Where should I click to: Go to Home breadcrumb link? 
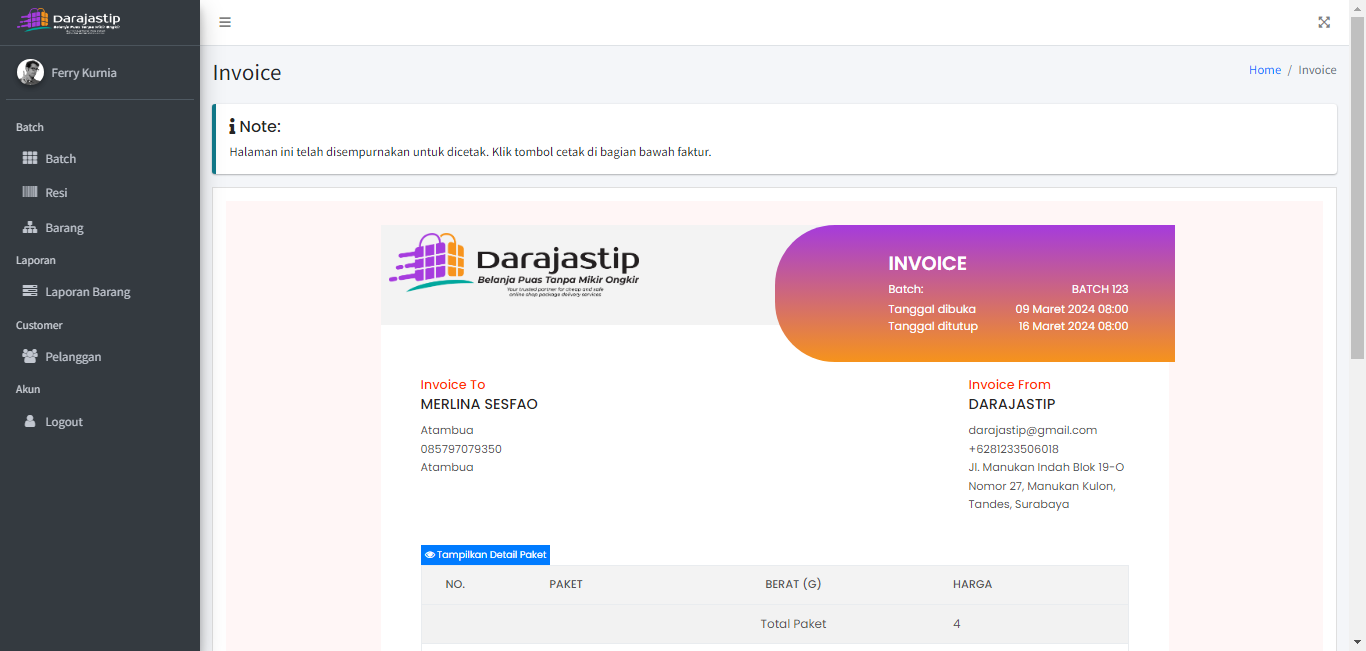tap(1264, 70)
